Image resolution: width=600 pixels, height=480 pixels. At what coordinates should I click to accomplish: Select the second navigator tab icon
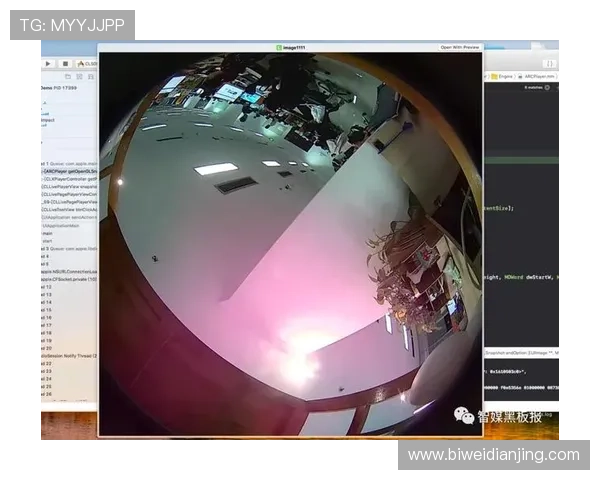[x=79, y=77]
